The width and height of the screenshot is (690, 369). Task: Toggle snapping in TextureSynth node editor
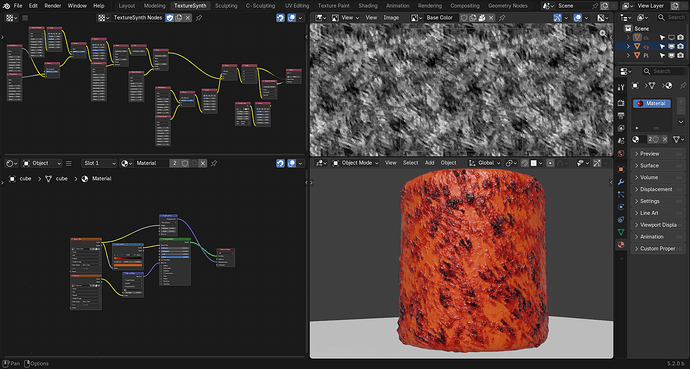tap(280, 18)
